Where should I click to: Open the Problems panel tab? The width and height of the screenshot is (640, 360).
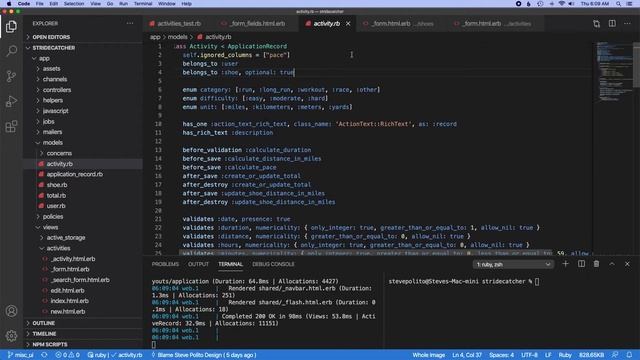(x=165, y=264)
